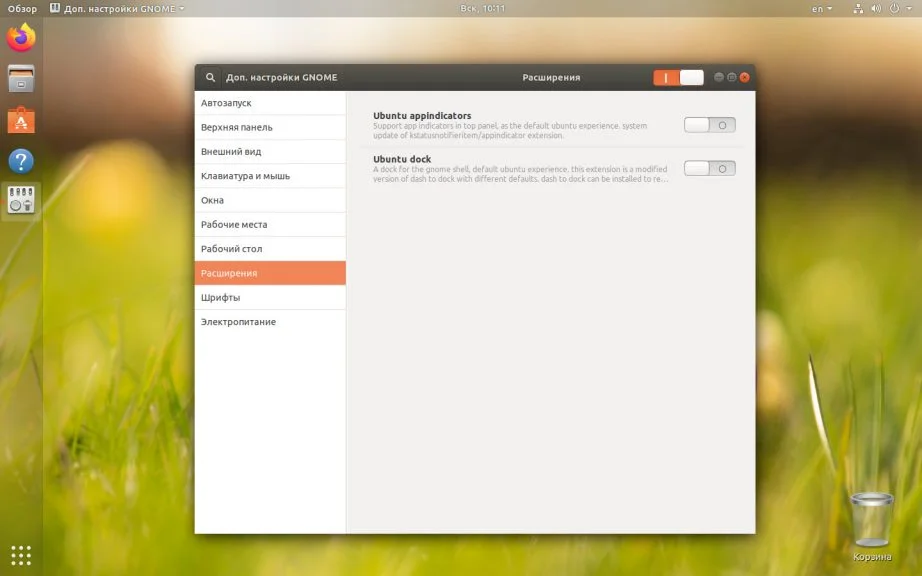Open Рабочие места section
922x576 pixels.
270,225
